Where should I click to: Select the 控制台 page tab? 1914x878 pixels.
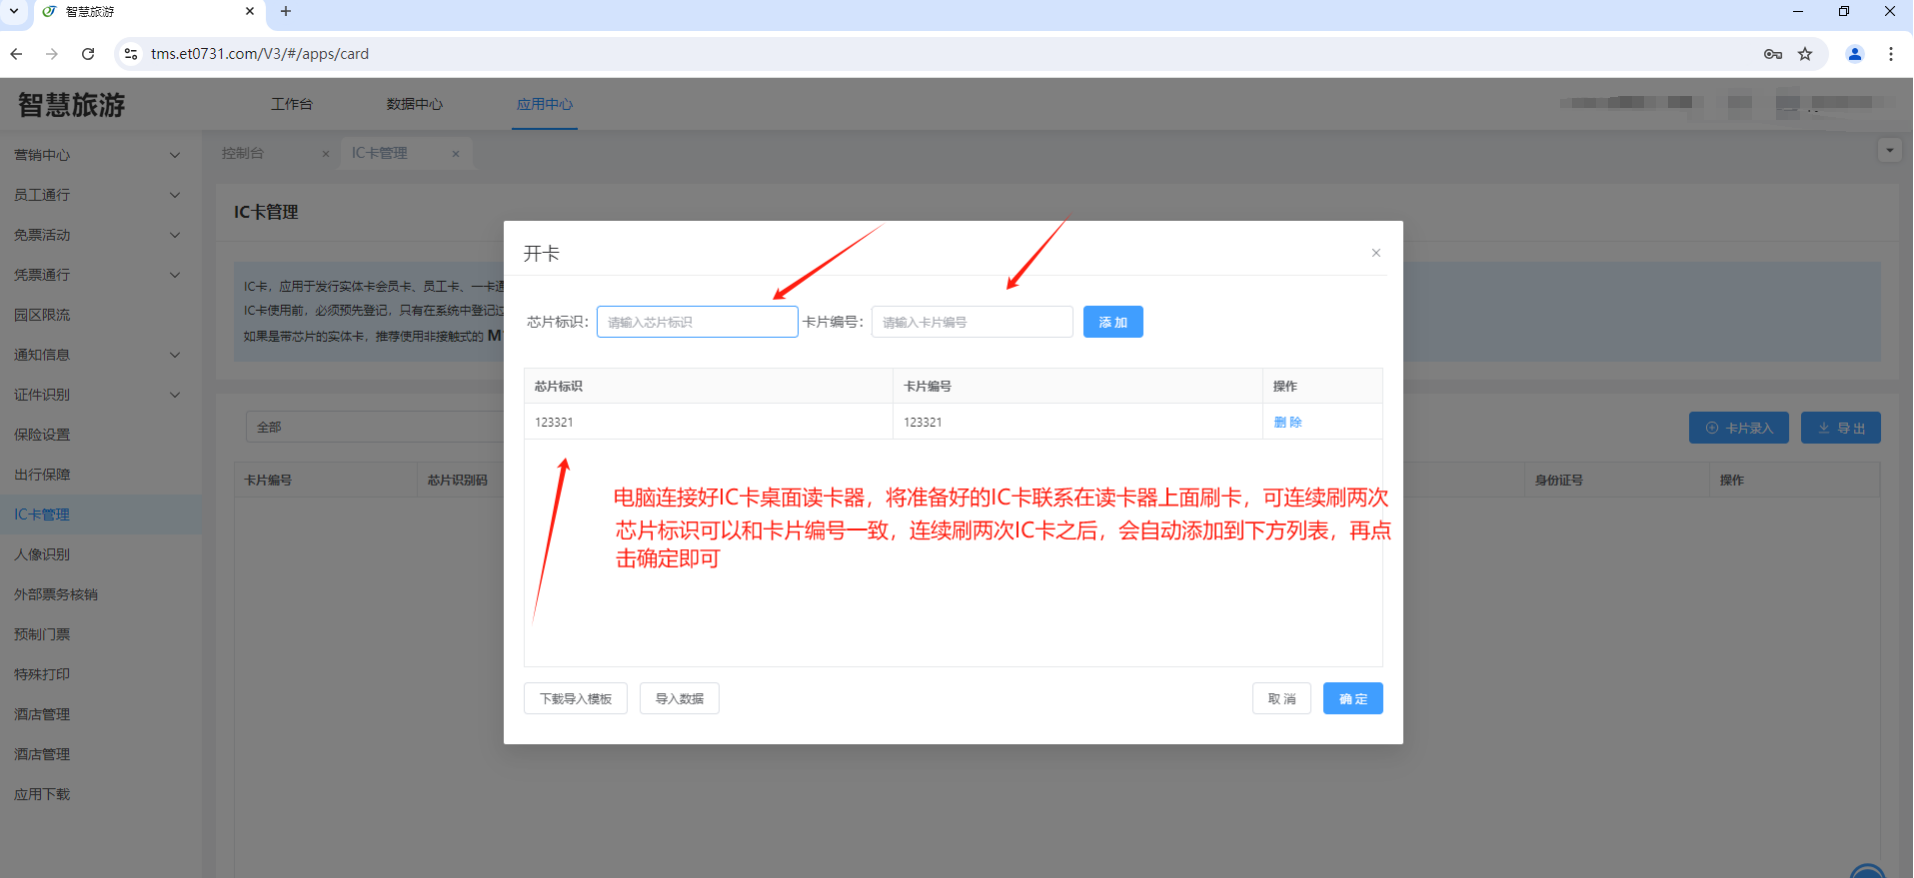(x=243, y=153)
